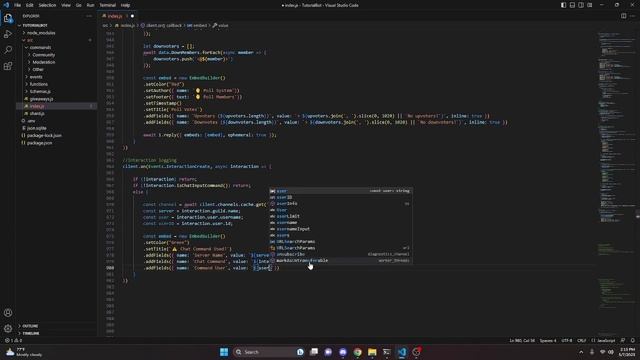Toggle the secondary sidebar layout icon

581,5
